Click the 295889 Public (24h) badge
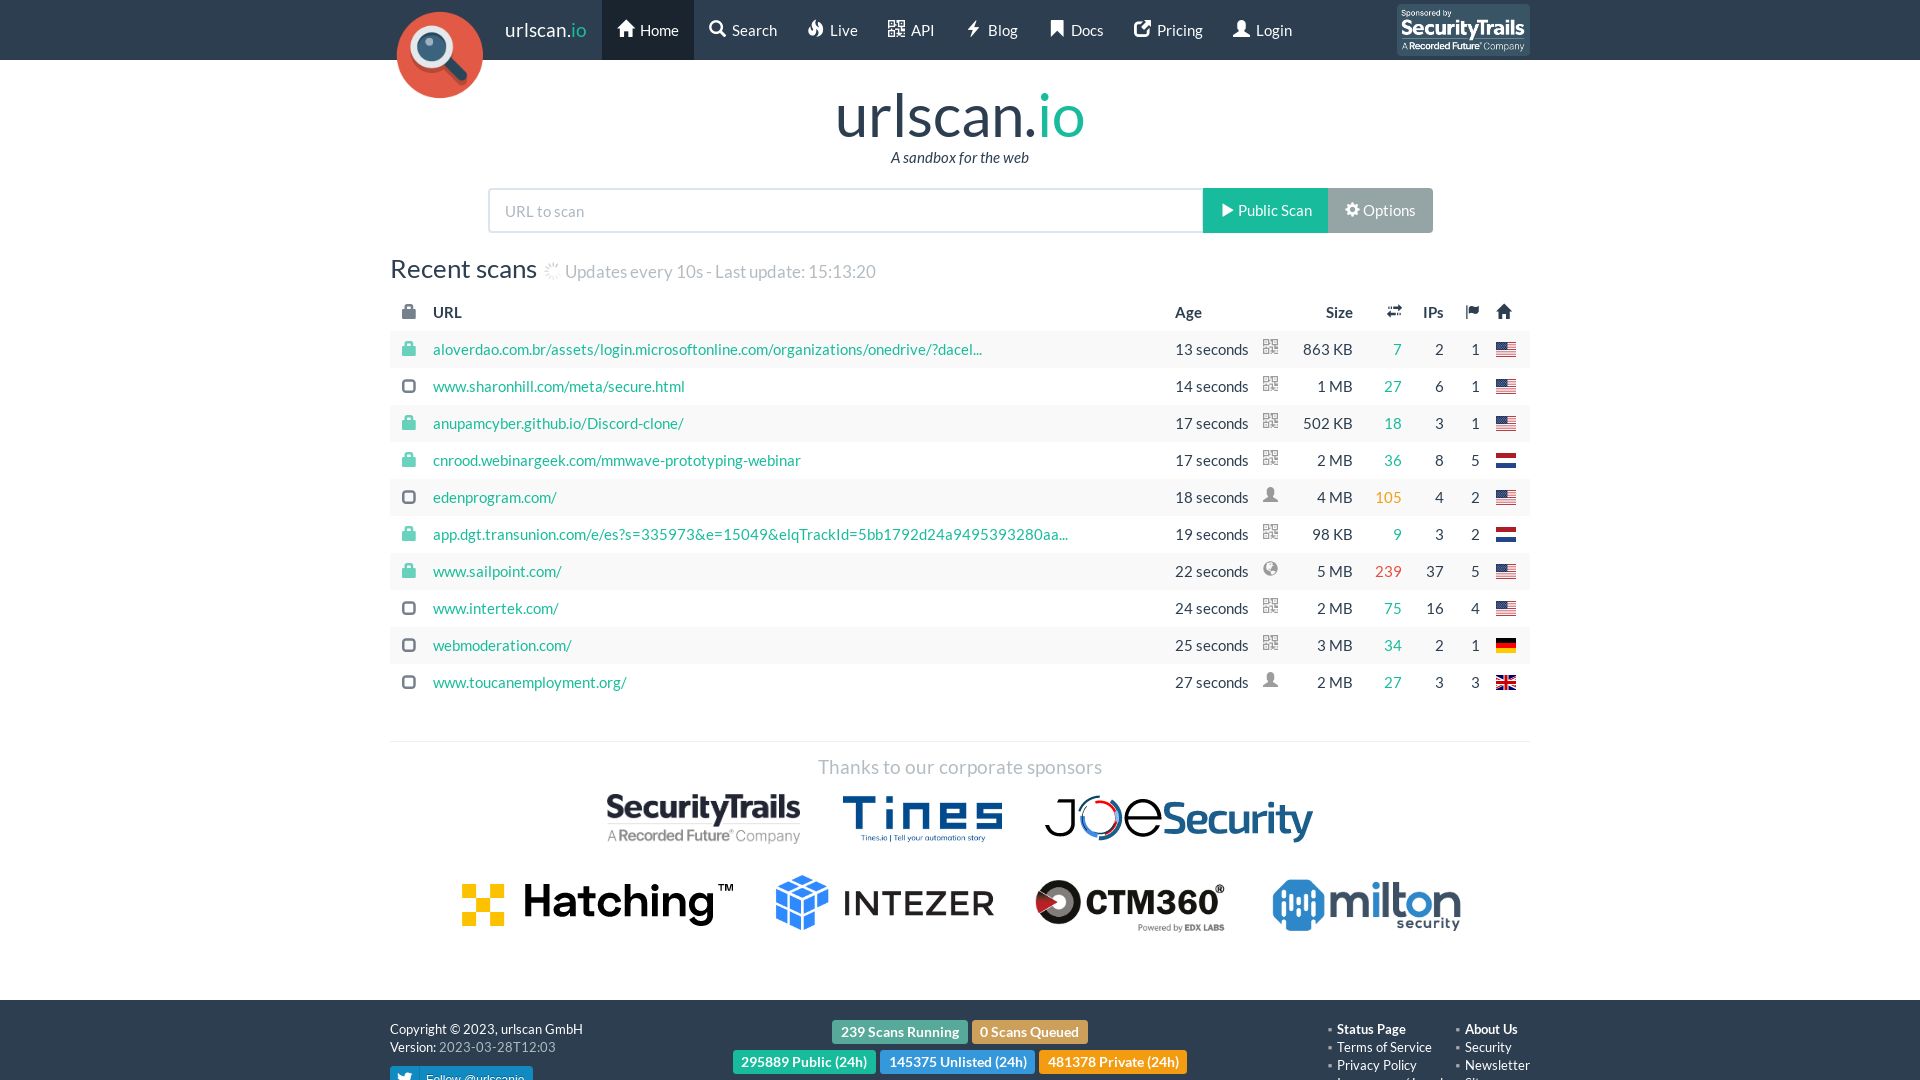 coord(804,1062)
